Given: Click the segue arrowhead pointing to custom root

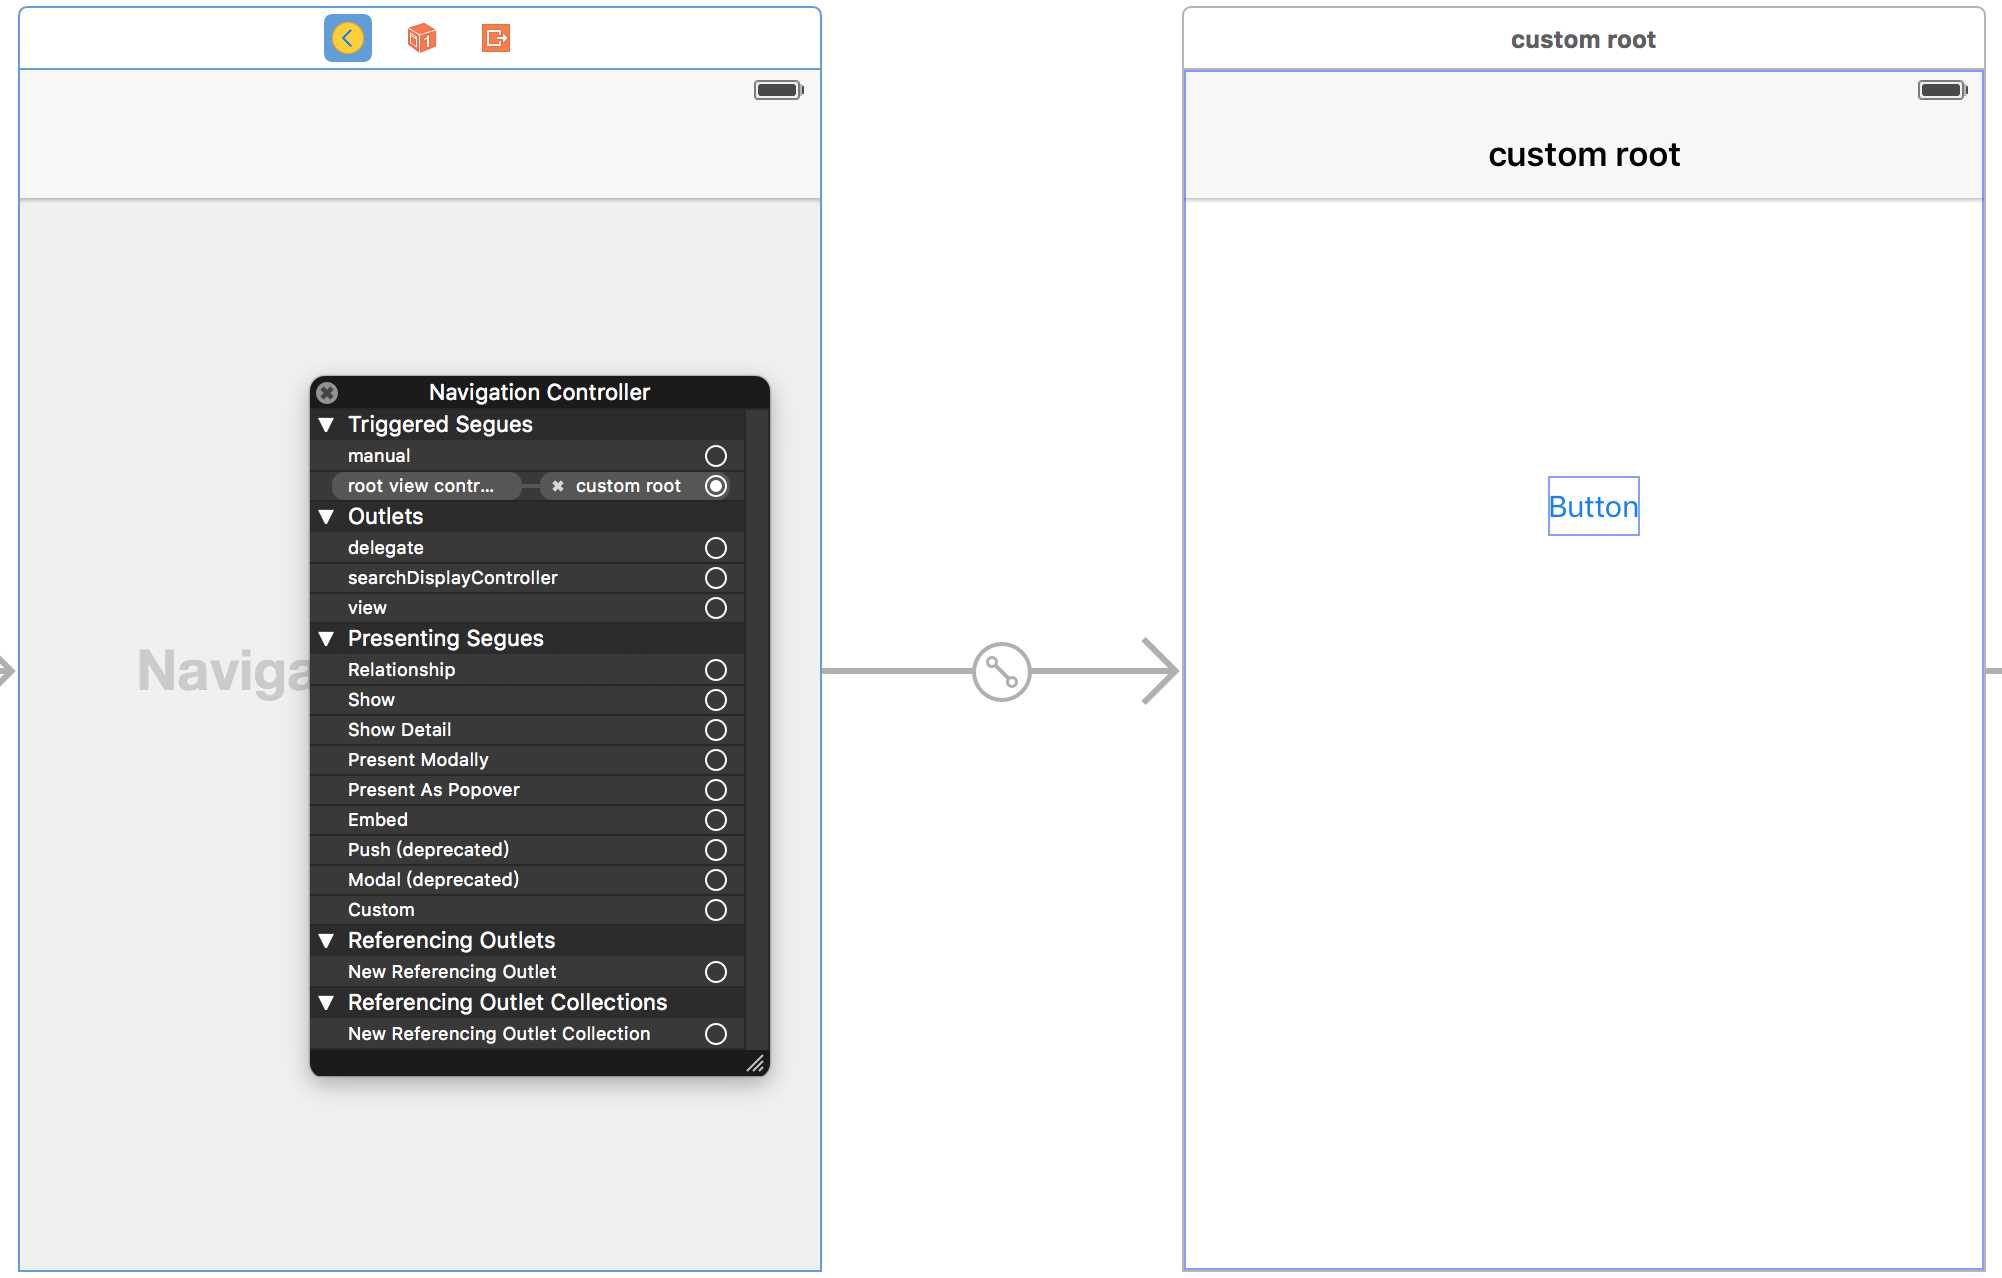Looking at the screenshot, I should (x=1160, y=671).
